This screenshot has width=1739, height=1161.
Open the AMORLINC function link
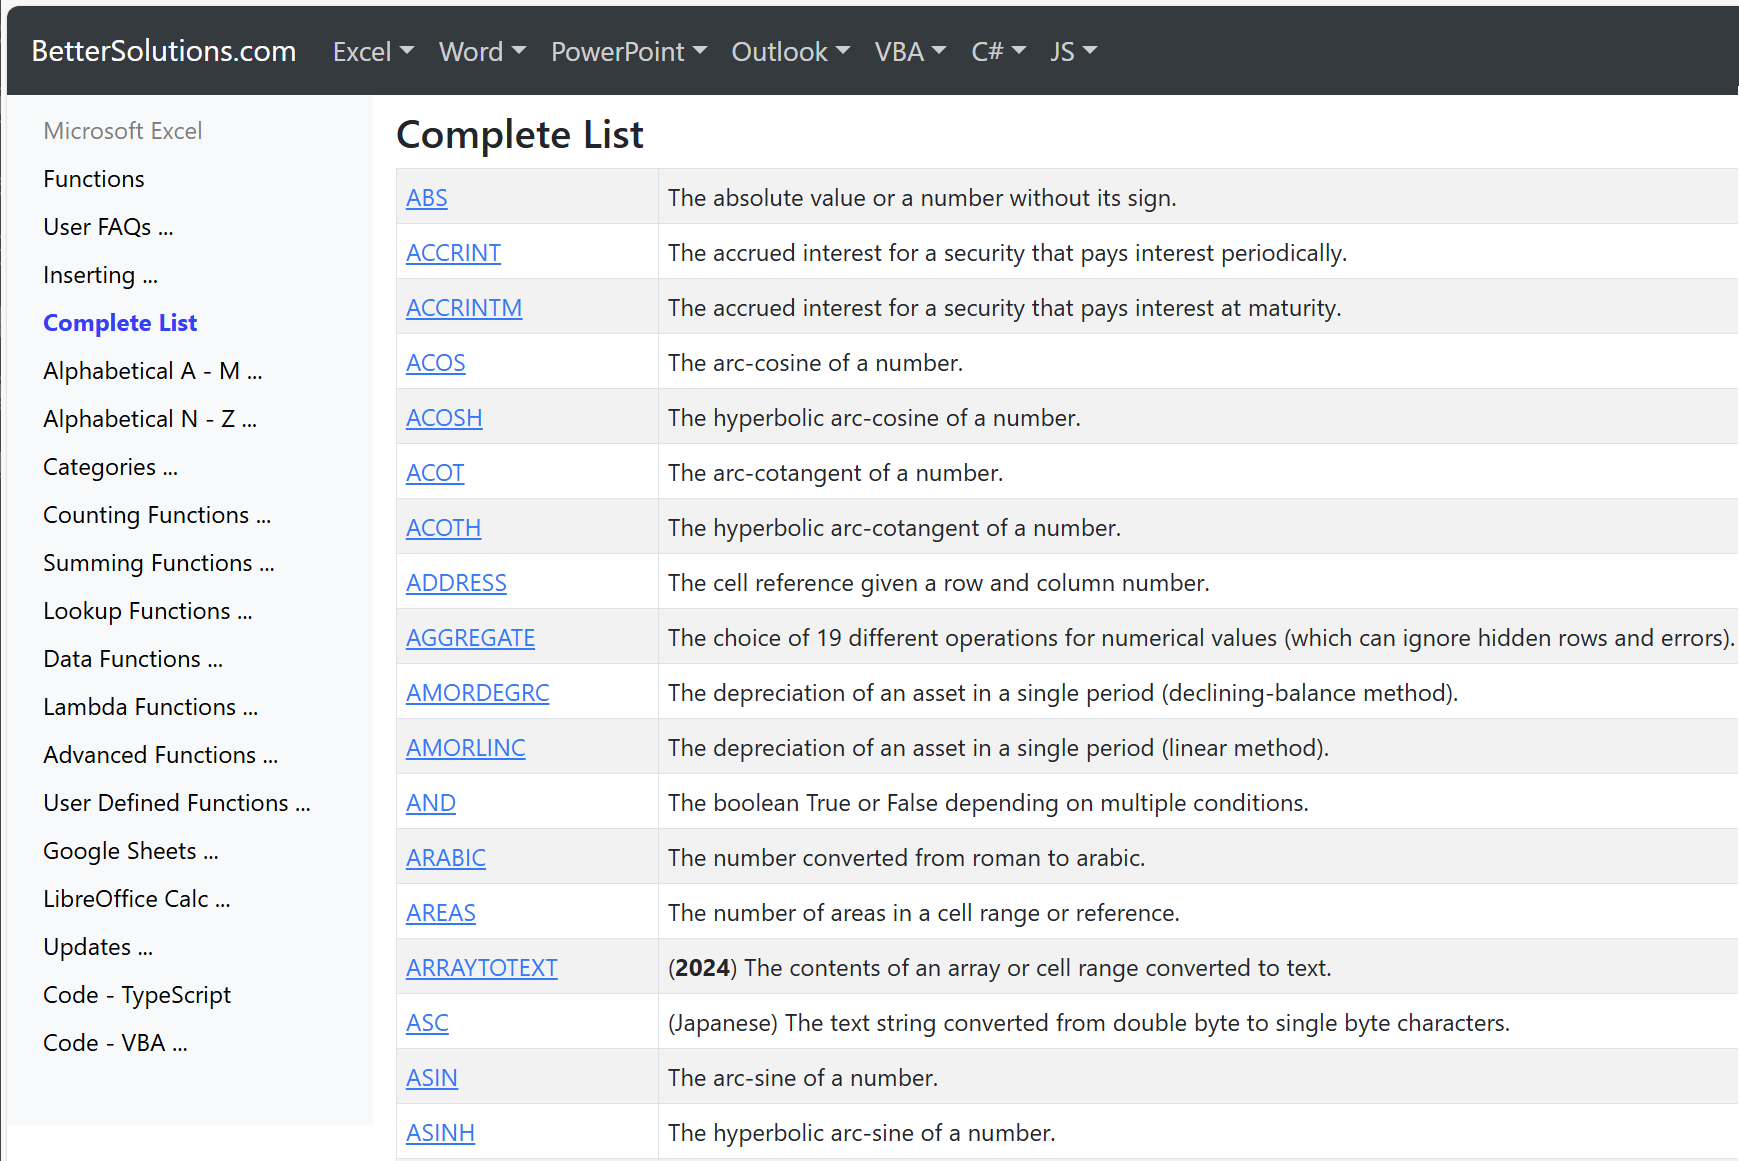pyautogui.click(x=466, y=748)
